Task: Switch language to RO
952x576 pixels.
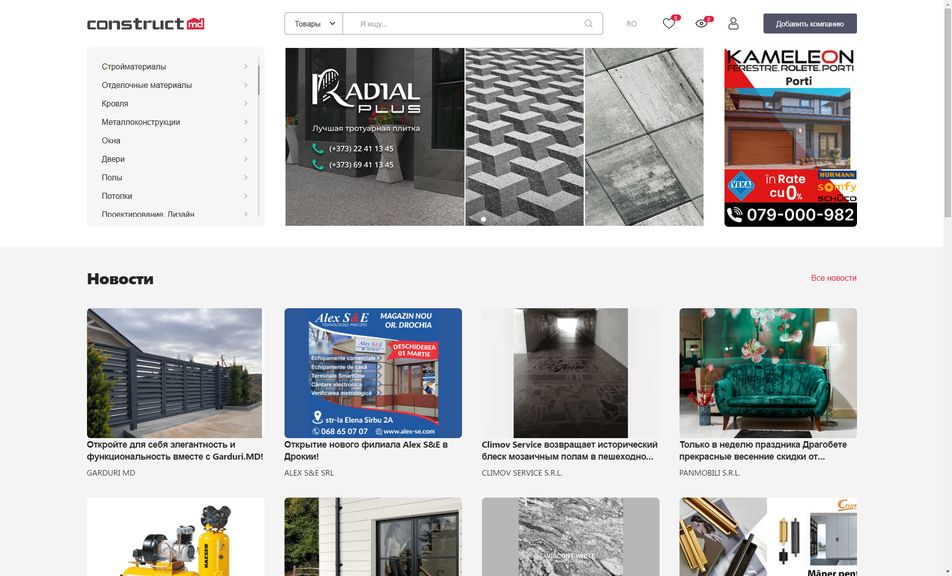Action: pyautogui.click(x=631, y=24)
